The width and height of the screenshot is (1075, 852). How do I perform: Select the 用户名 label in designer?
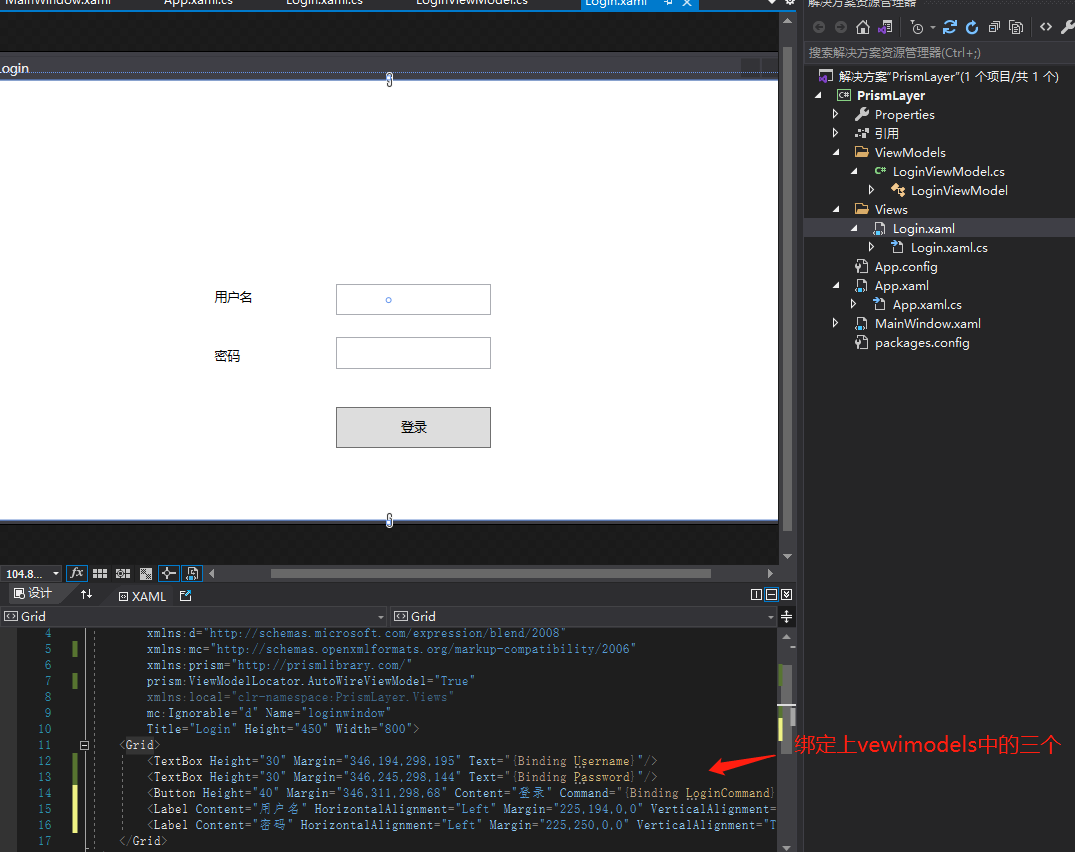233,297
